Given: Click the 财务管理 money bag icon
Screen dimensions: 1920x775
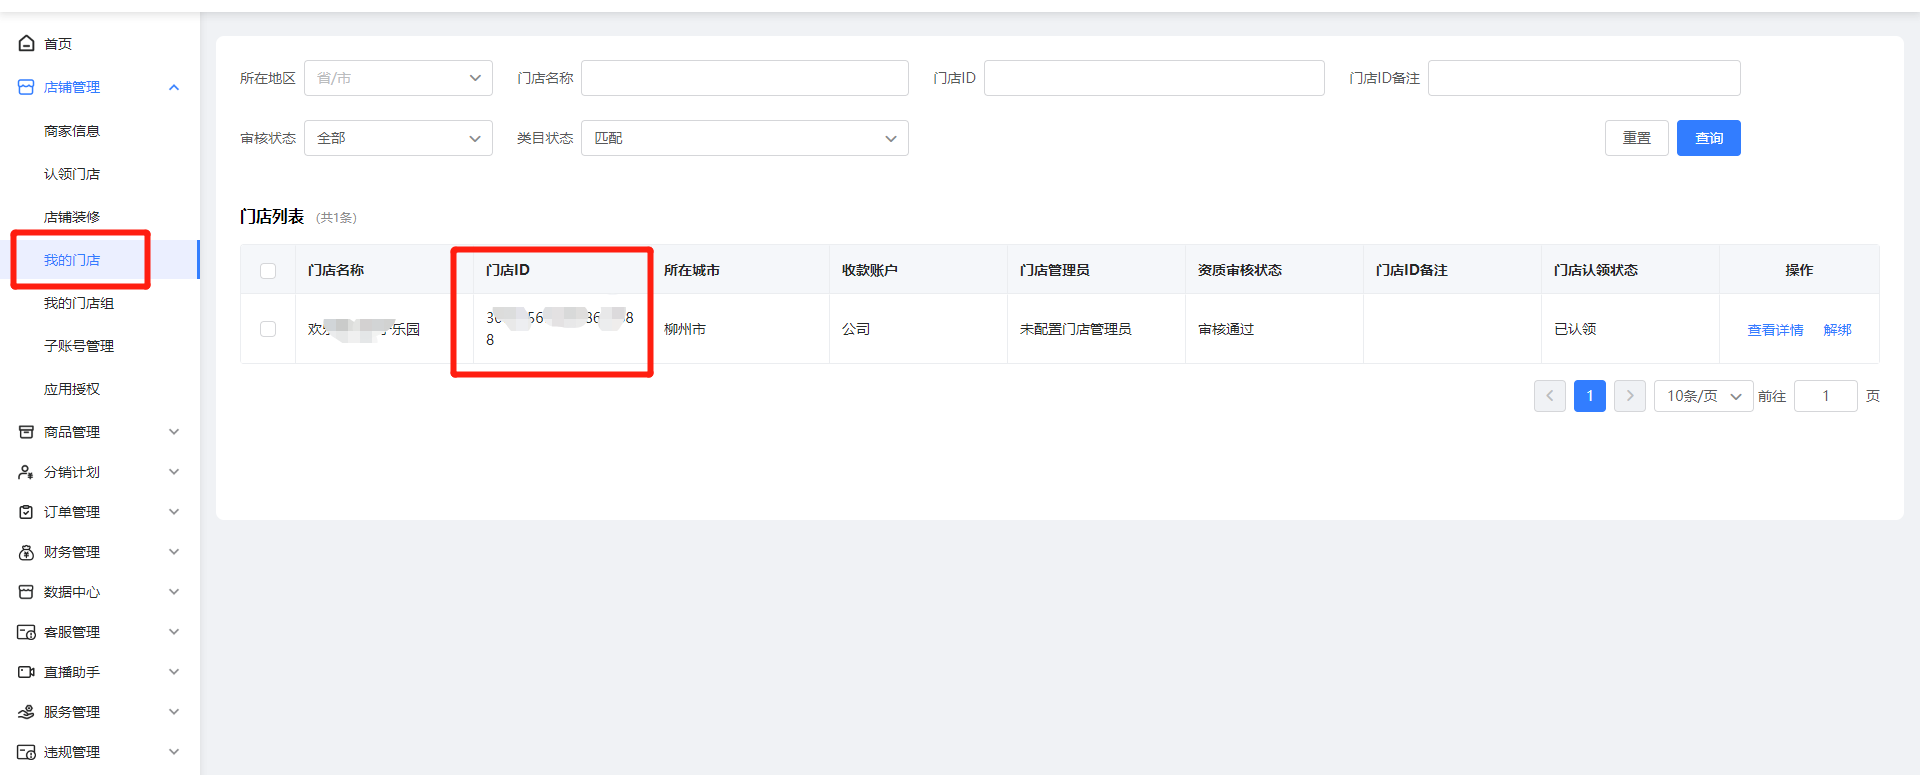Looking at the screenshot, I should coord(26,552).
